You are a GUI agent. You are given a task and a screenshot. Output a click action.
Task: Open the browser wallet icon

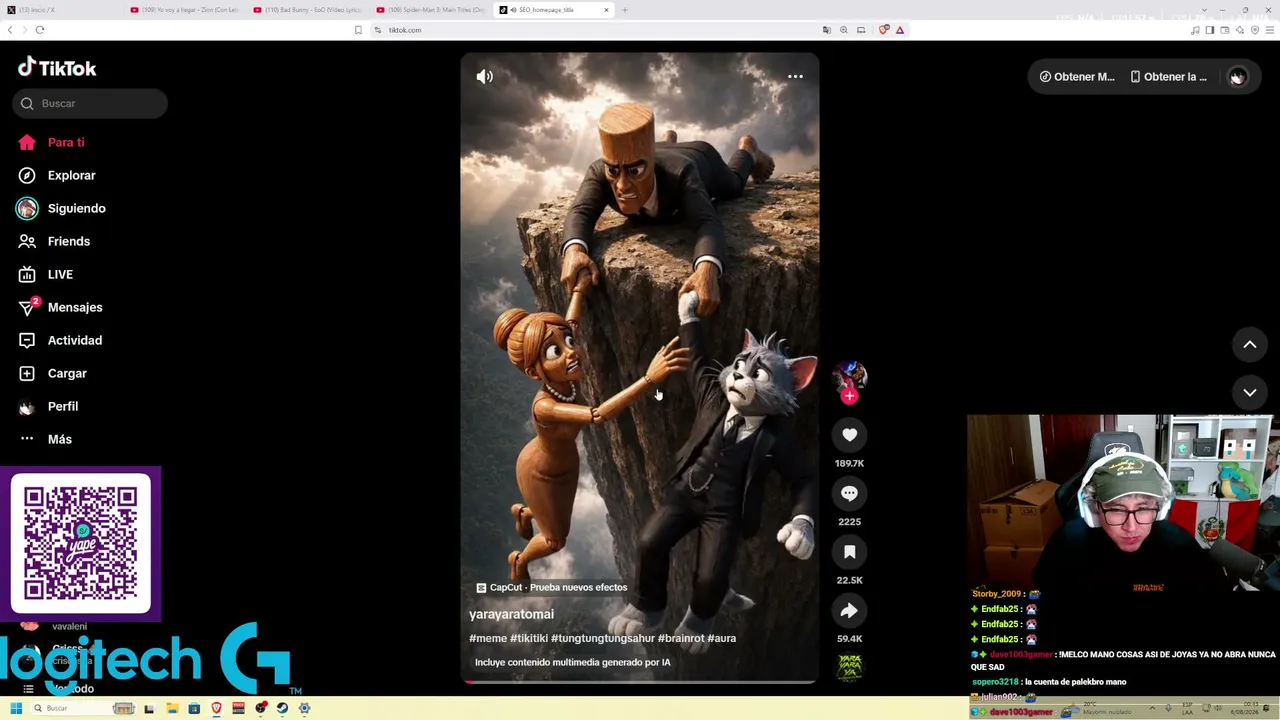(1225, 30)
